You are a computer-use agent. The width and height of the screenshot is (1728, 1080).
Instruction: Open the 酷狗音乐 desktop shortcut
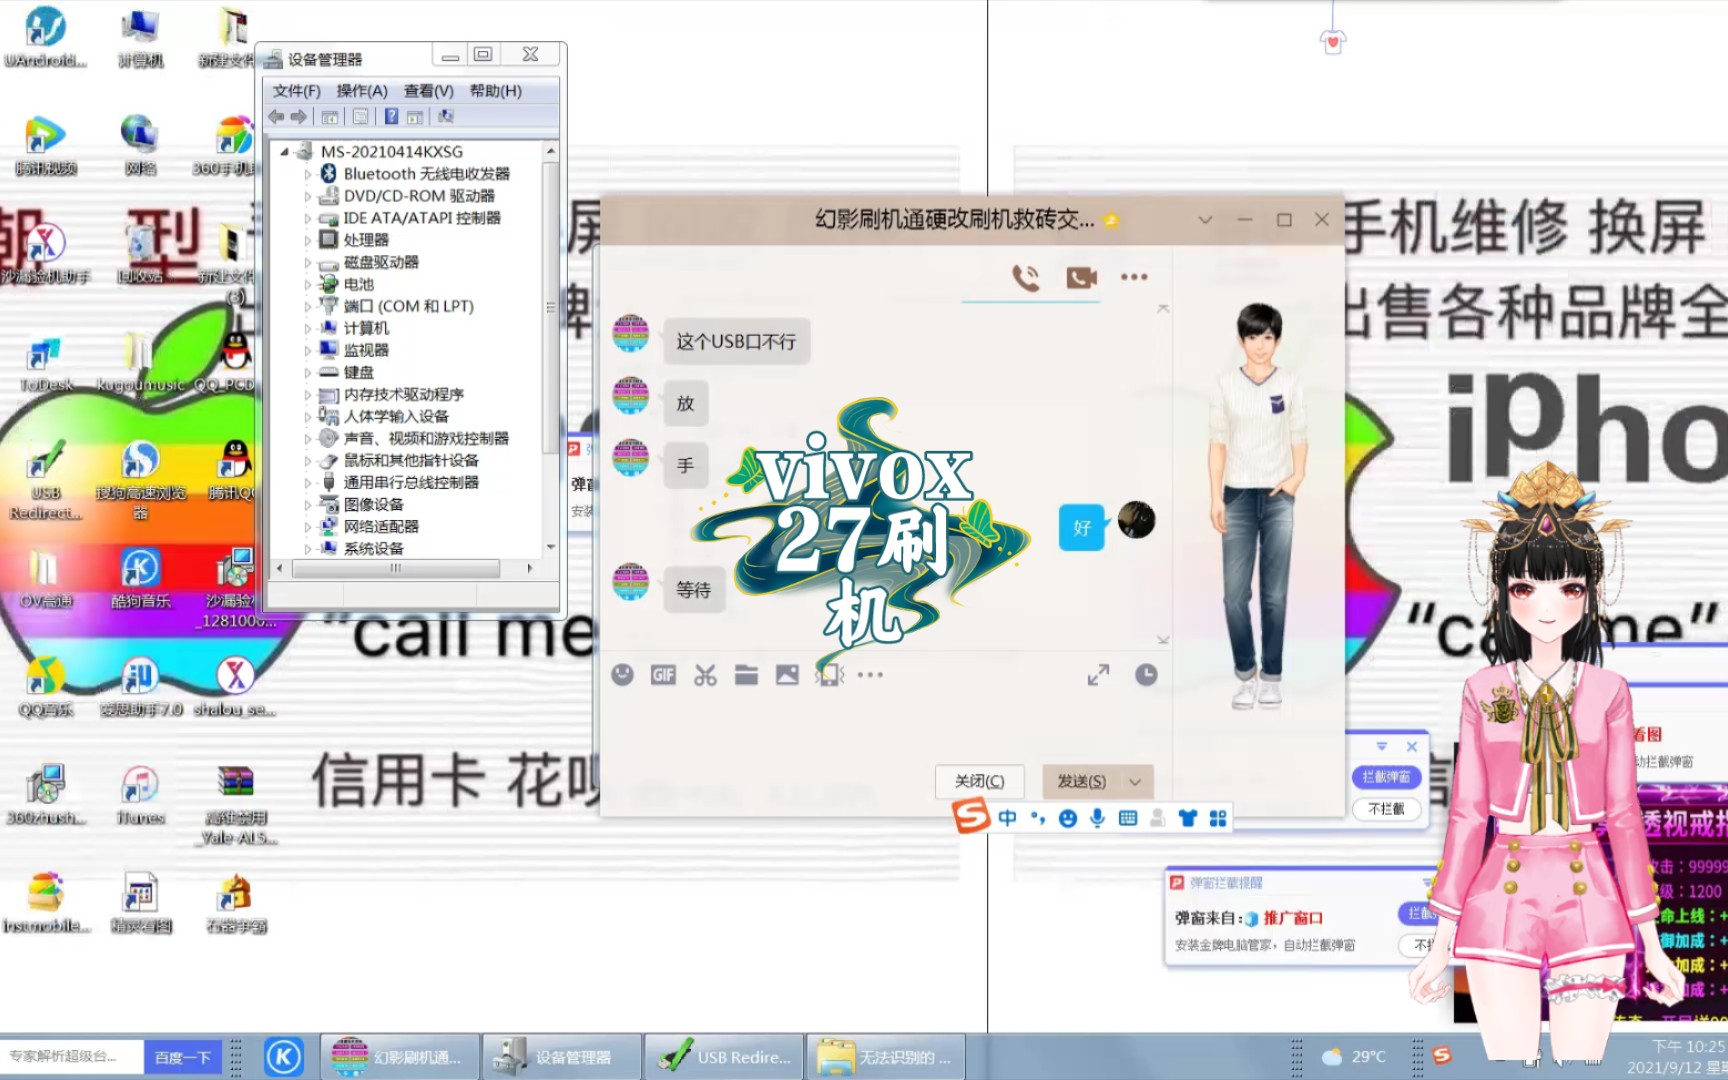140,579
